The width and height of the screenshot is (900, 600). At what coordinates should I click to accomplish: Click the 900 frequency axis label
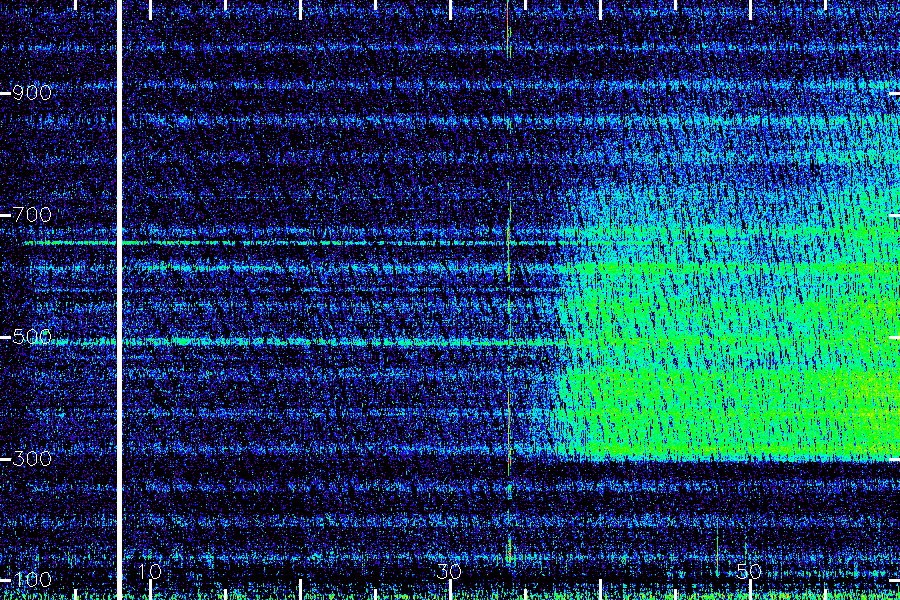(x=32, y=93)
